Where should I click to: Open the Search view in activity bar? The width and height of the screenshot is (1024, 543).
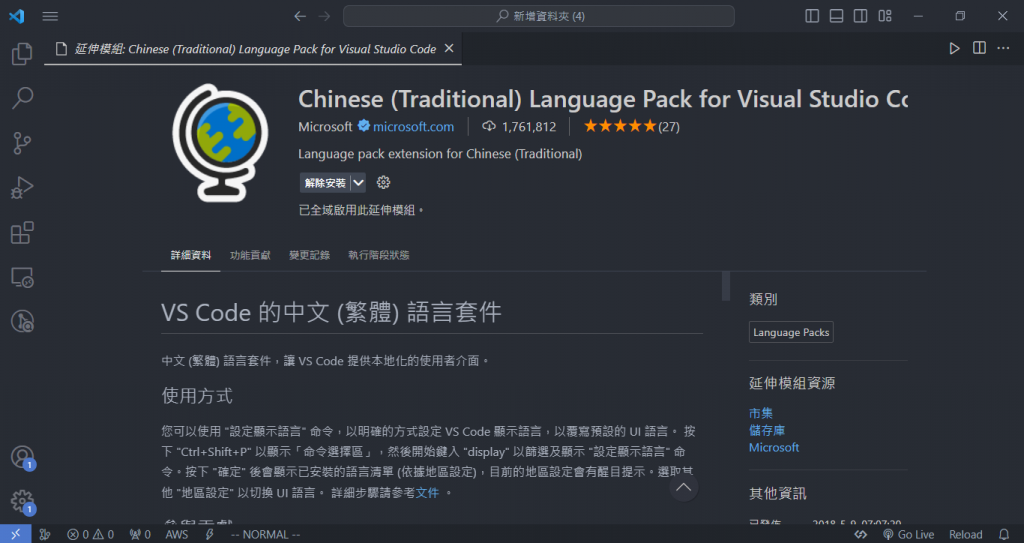22,98
